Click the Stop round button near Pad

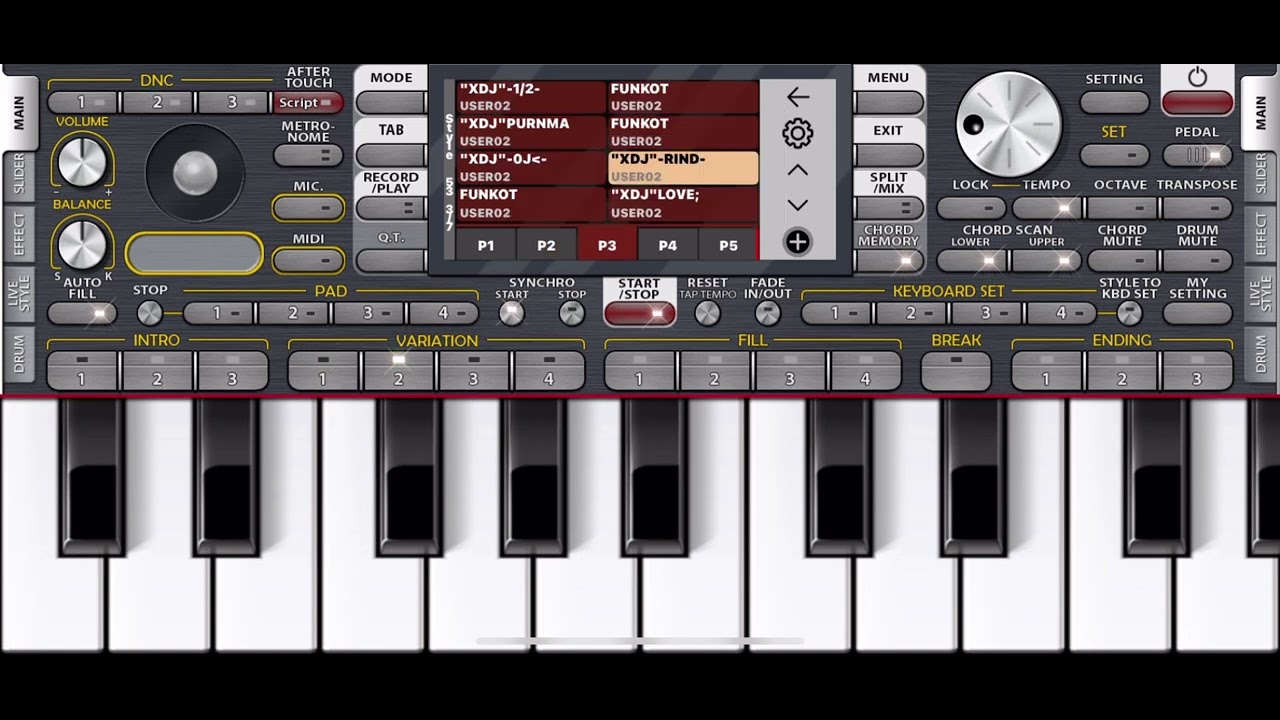coord(149,313)
